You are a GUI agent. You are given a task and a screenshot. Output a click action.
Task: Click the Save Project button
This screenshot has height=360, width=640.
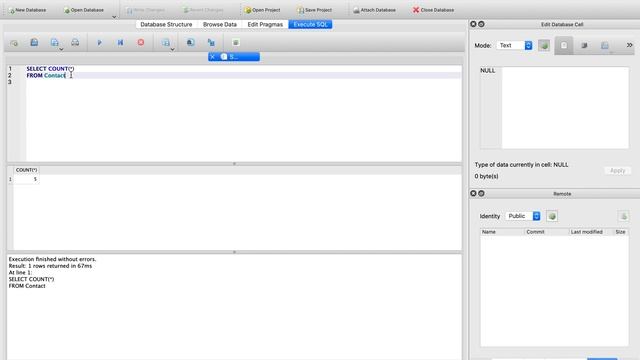point(314,10)
